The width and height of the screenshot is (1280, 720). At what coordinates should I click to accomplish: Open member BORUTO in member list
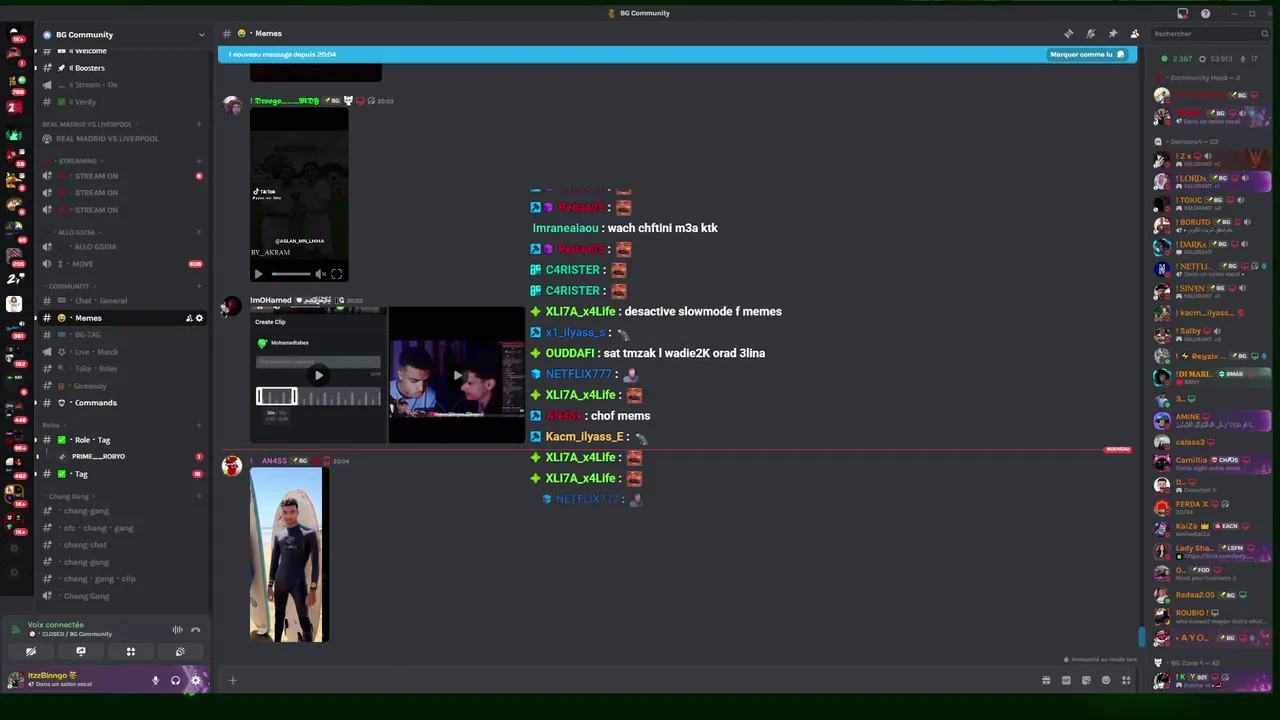click(x=1210, y=225)
